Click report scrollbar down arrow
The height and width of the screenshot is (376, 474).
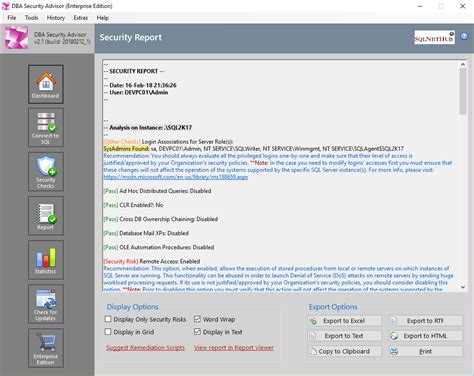pos(463,287)
